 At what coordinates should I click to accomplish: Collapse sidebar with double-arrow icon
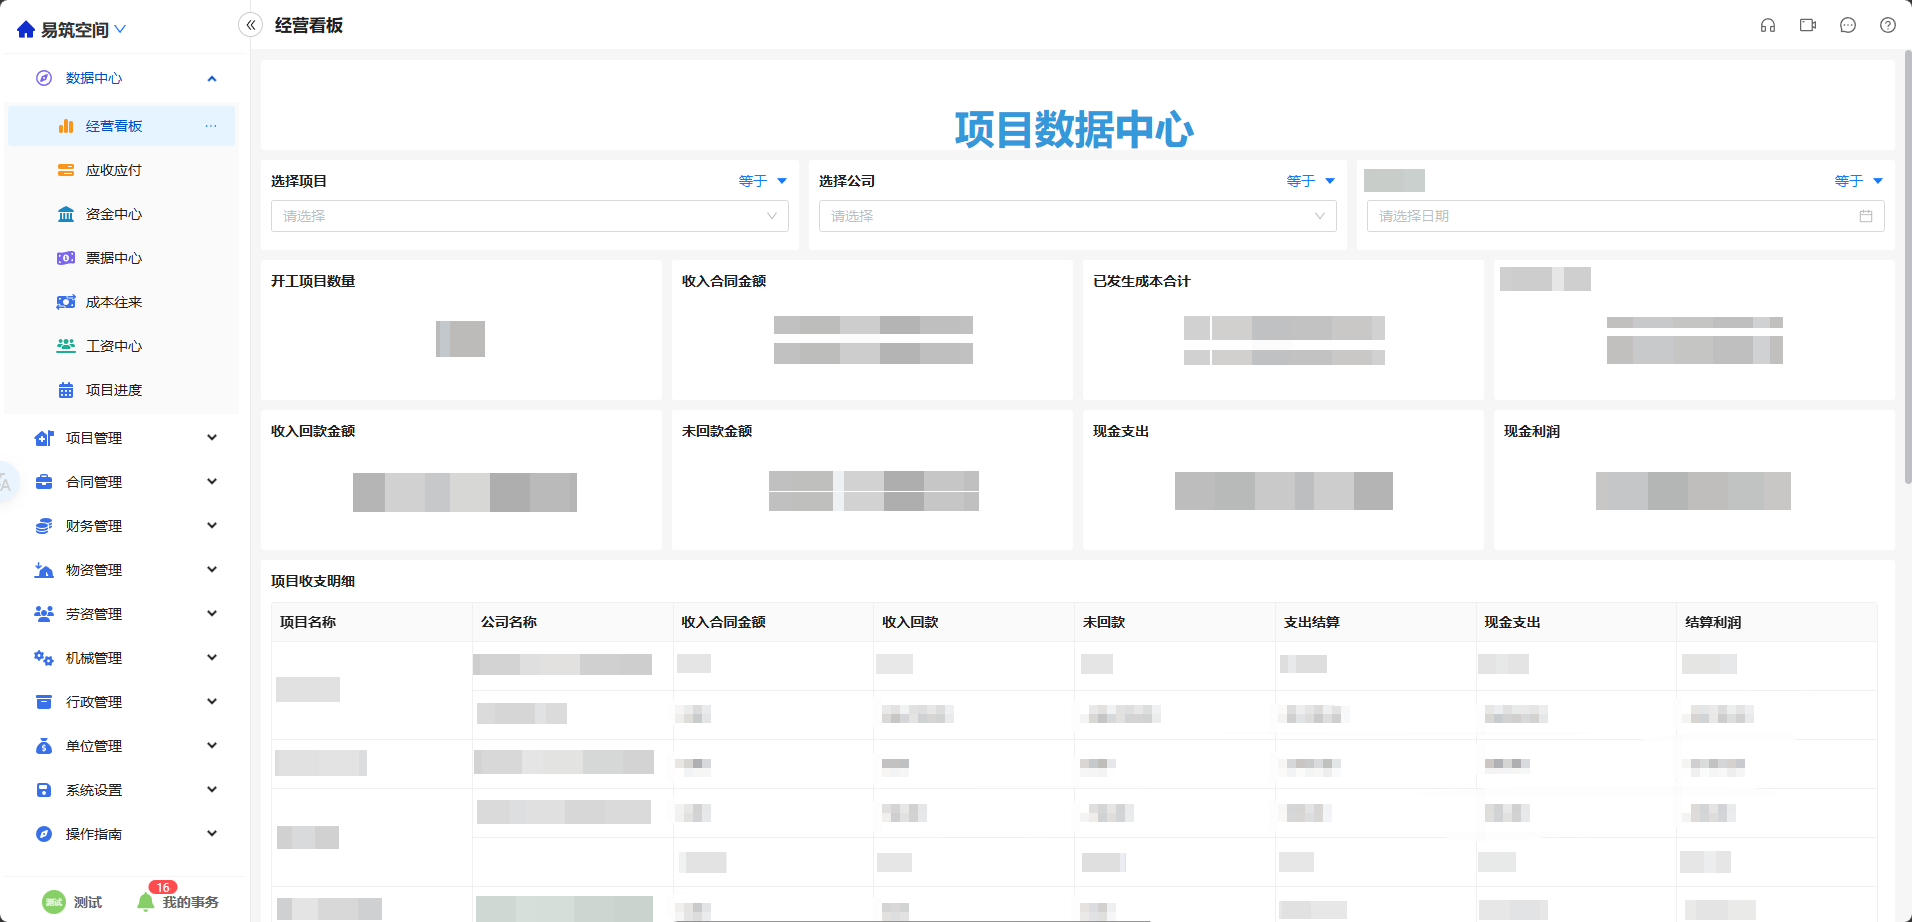(x=250, y=26)
